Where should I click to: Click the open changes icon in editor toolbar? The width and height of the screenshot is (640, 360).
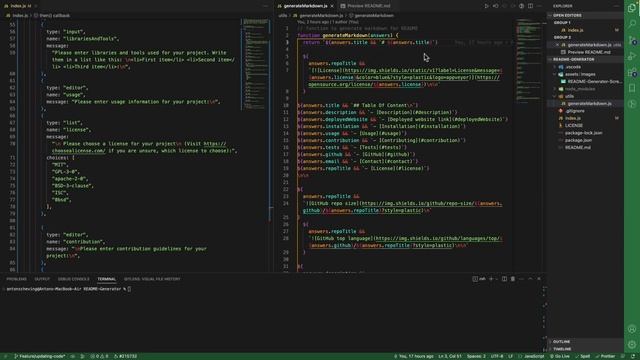[x=495, y=6]
